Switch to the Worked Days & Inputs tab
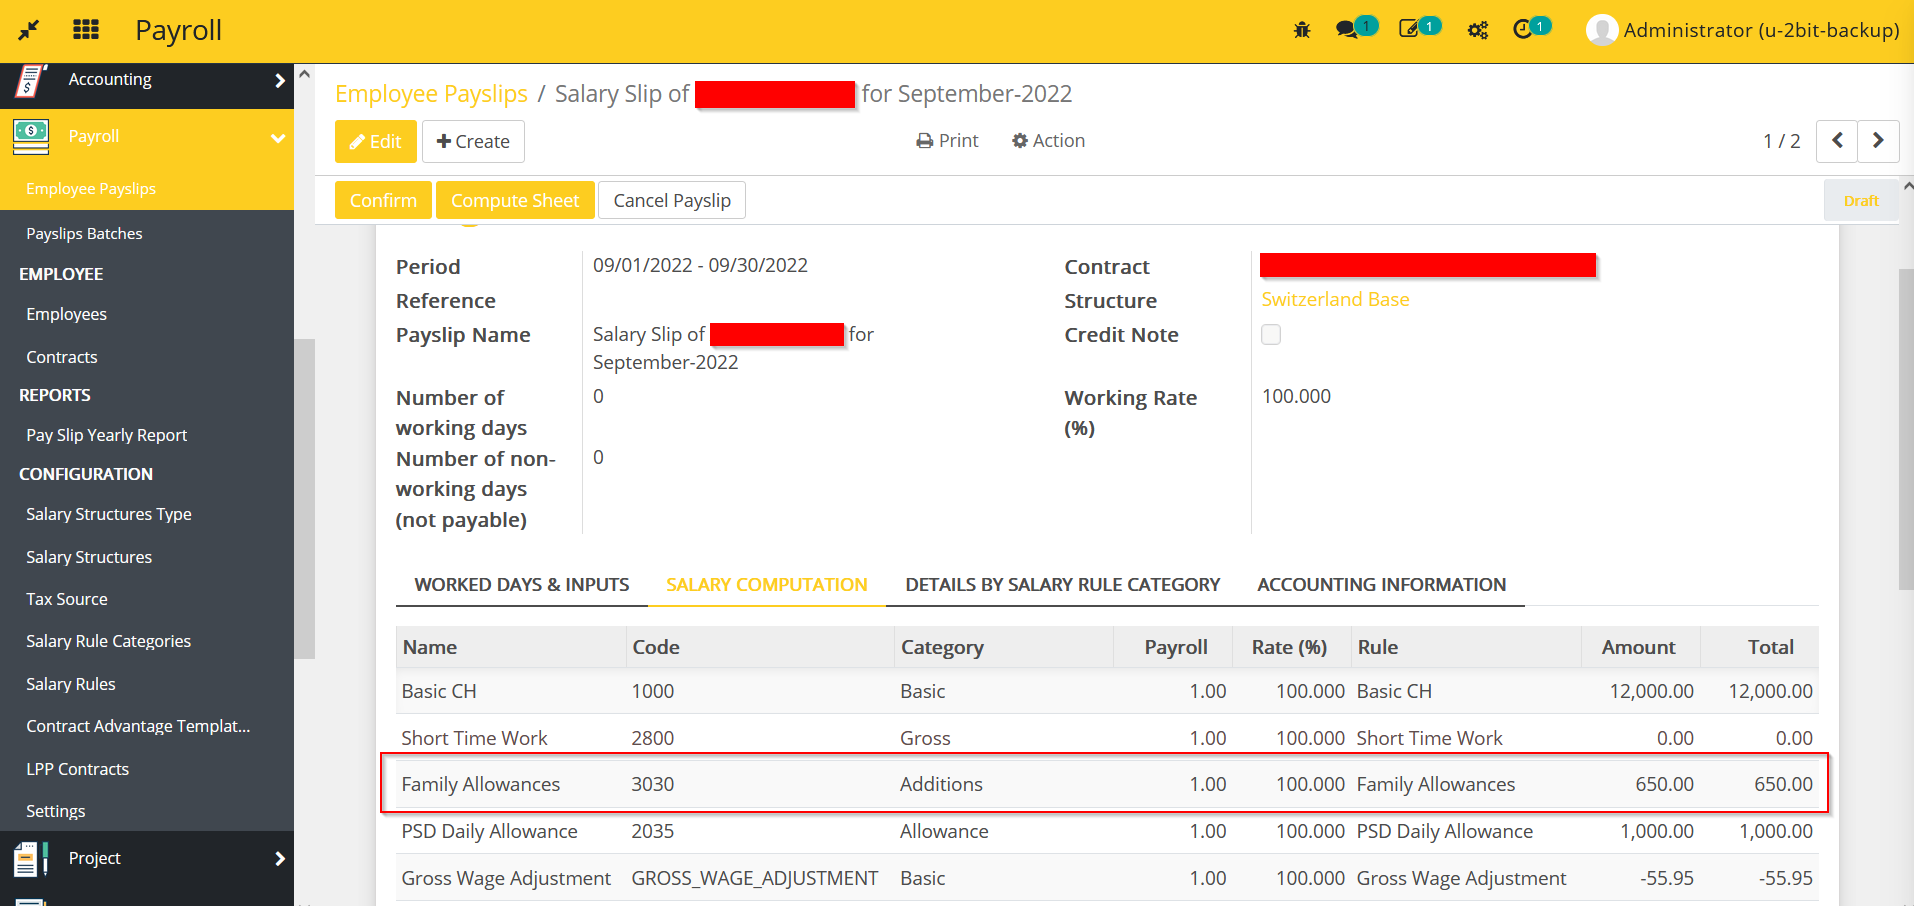The width and height of the screenshot is (1914, 906). coord(520,584)
